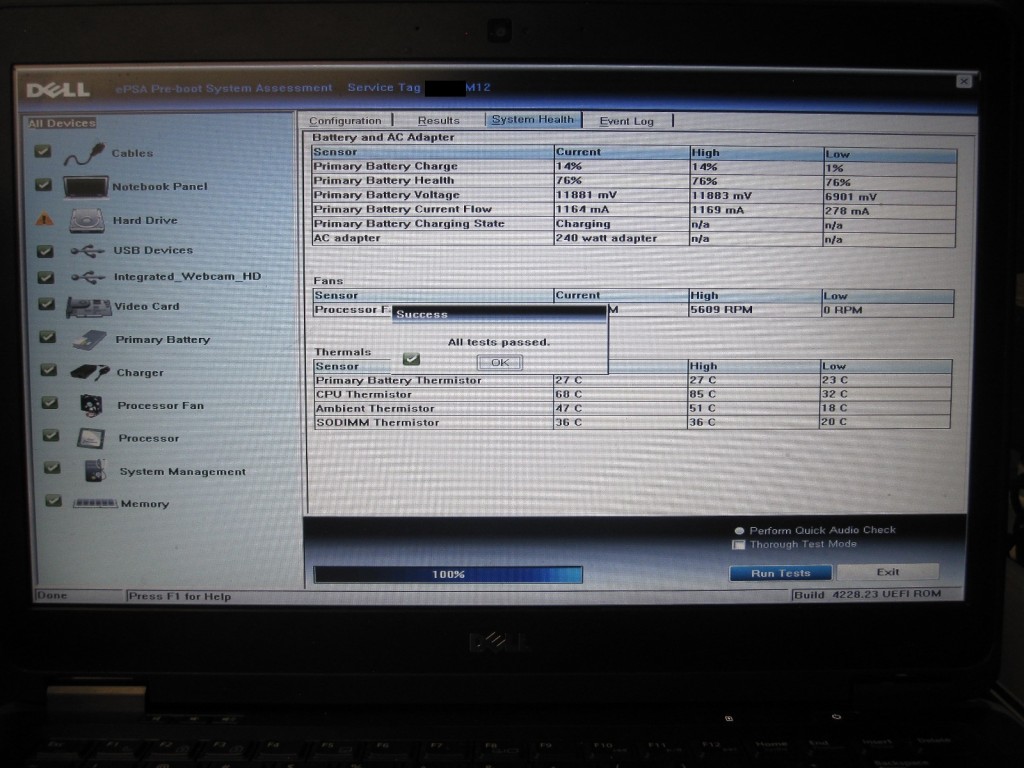Click the Processor Fan icon
This screenshot has height=768, width=1024.
(x=91, y=406)
